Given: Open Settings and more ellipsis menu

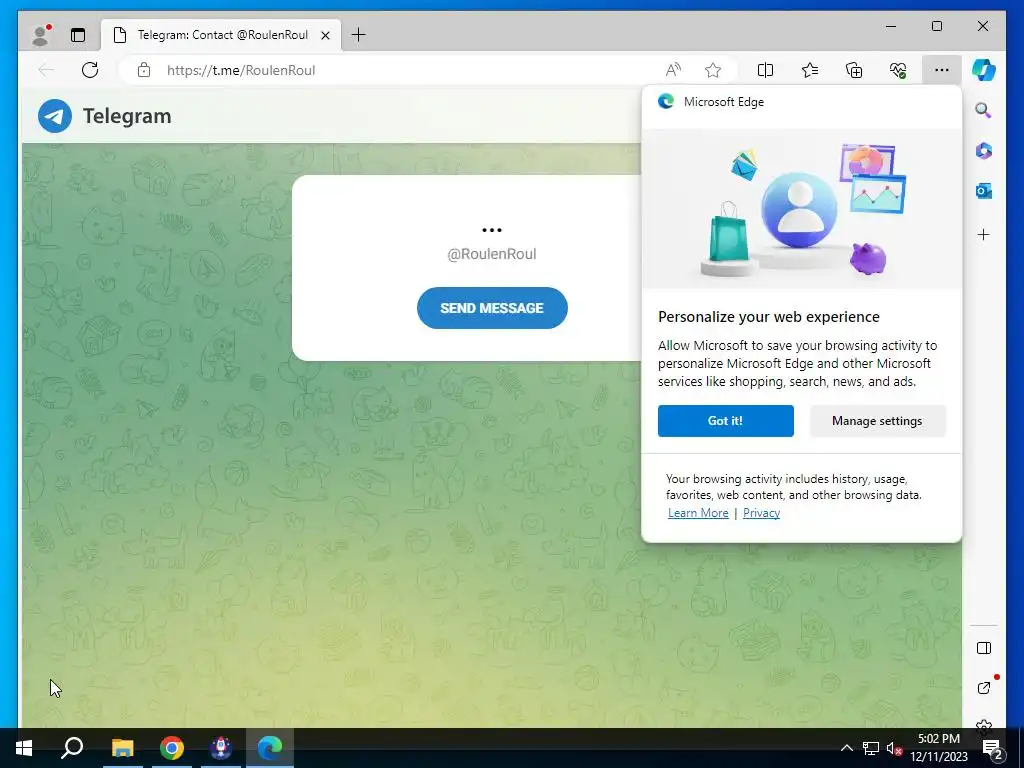Looking at the screenshot, I should (942, 70).
